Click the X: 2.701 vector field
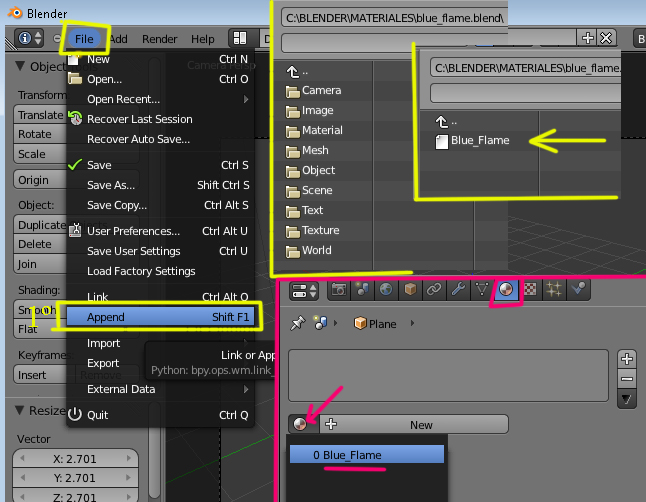Screen dimensions: 646x502 [x=75, y=458]
